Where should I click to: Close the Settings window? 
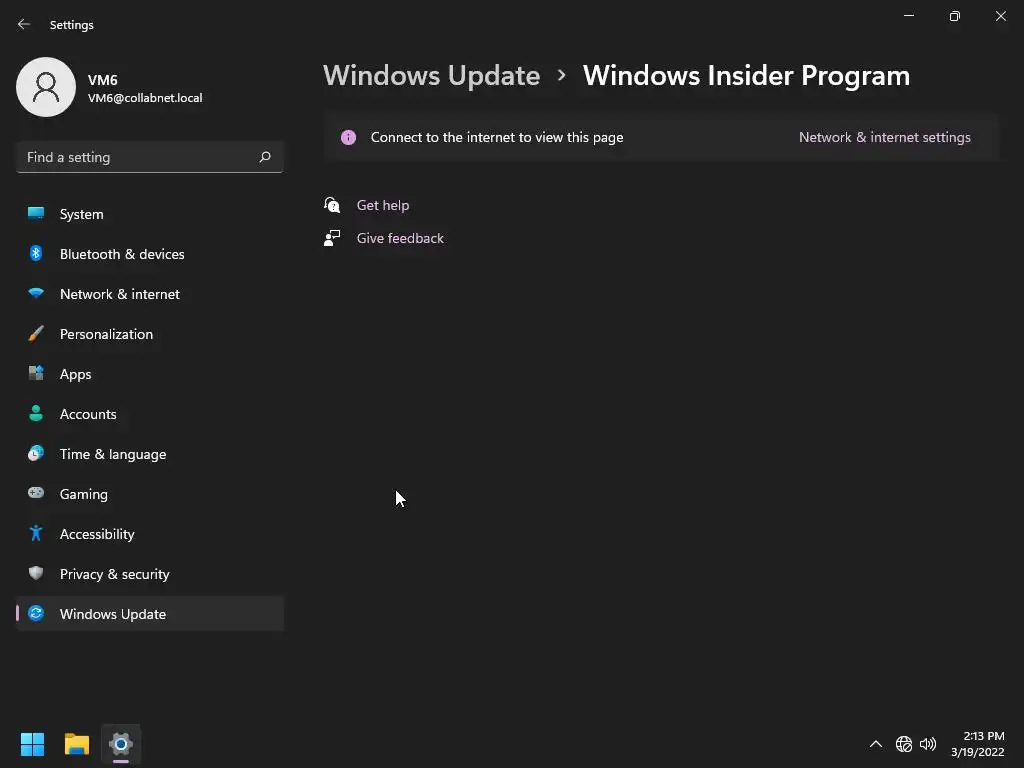click(1000, 16)
